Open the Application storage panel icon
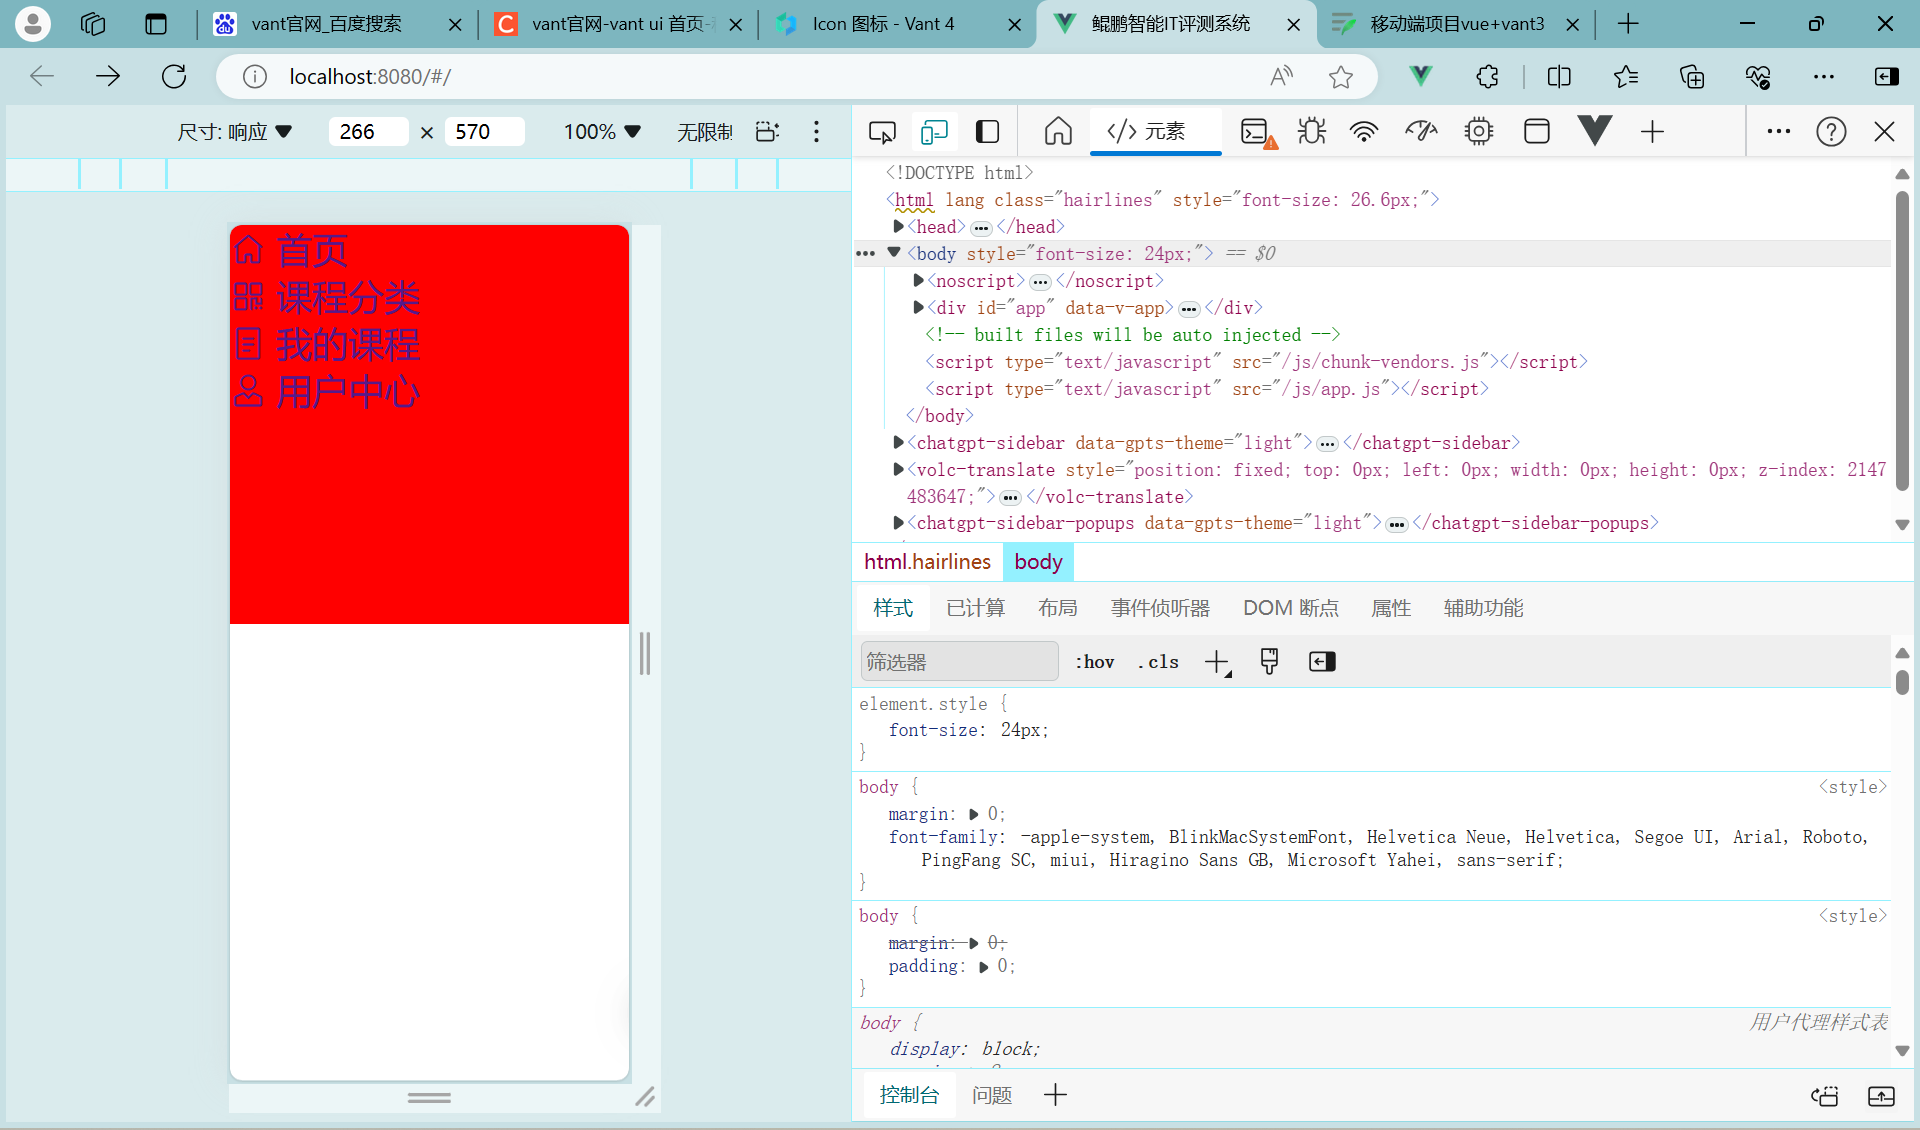This screenshot has height=1130, width=1920. click(1537, 131)
